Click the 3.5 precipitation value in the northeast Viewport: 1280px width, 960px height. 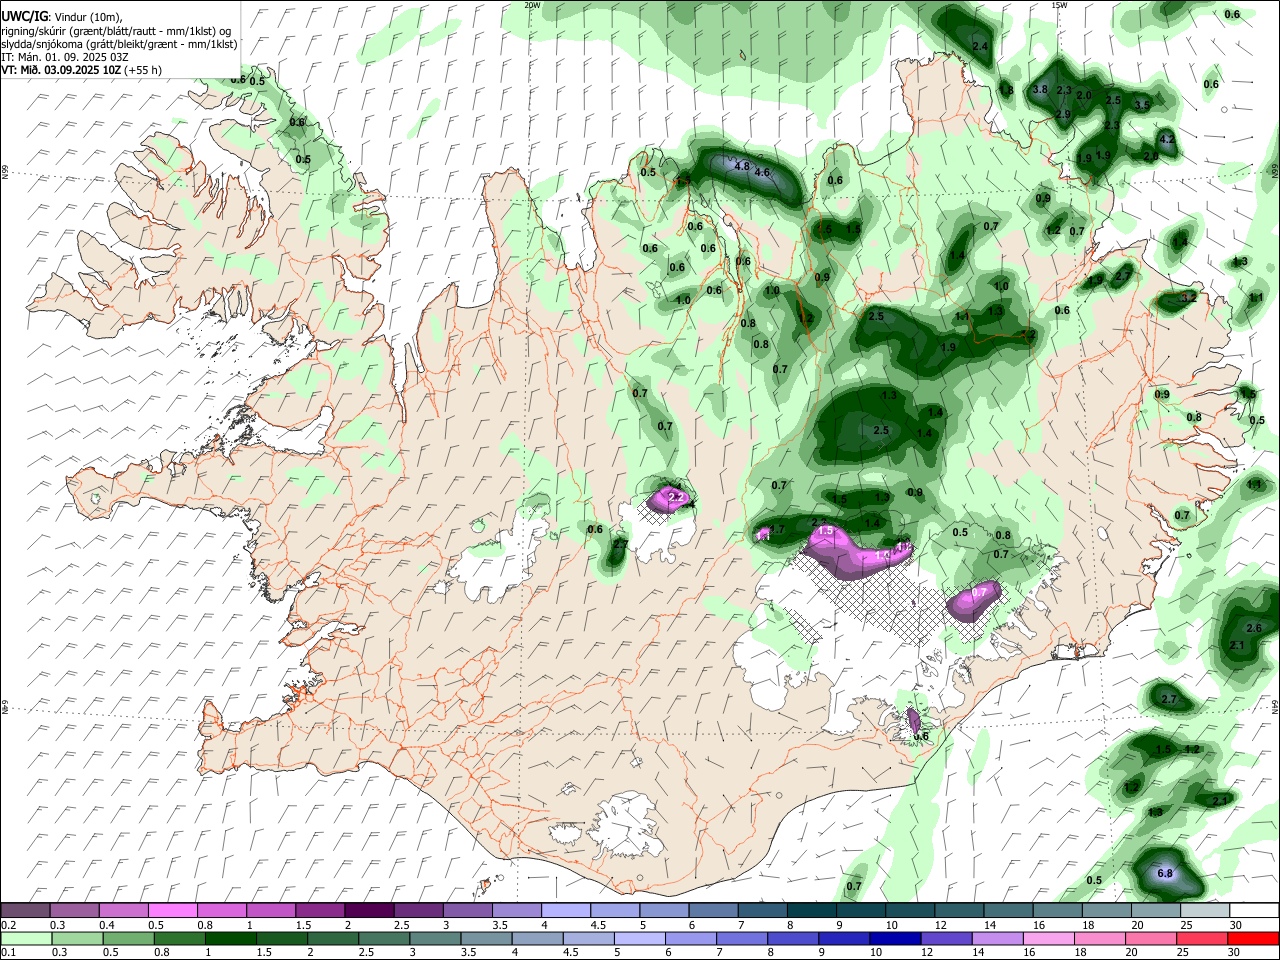coord(1143,104)
